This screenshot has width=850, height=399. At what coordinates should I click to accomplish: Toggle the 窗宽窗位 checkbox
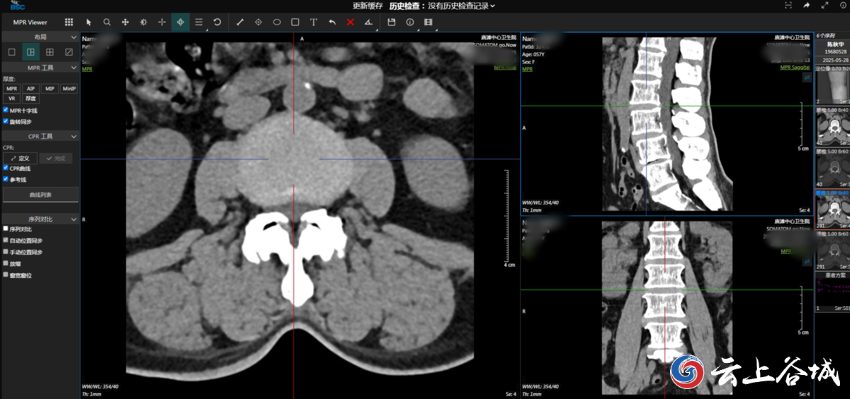point(5,274)
